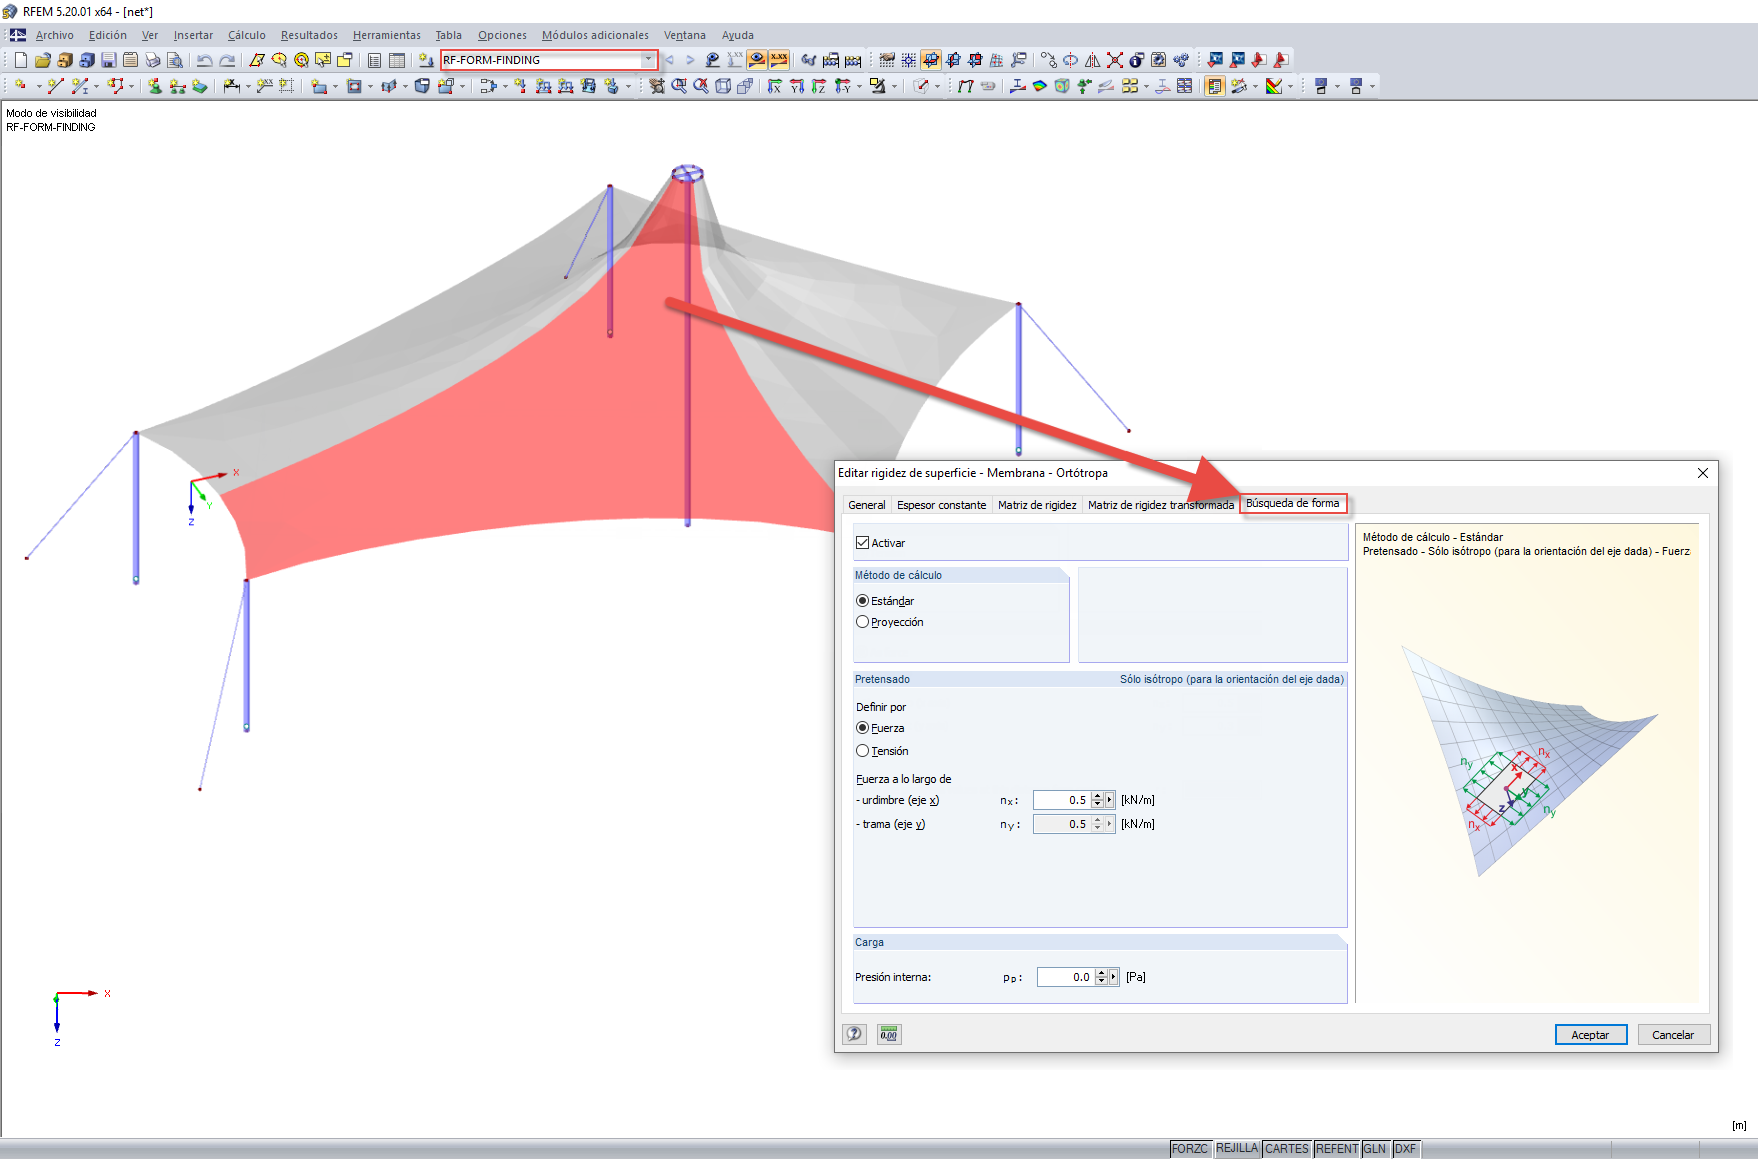Show the view in Z direction
The height and width of the screenshot is (1159, 1758).
pos(819,86)
